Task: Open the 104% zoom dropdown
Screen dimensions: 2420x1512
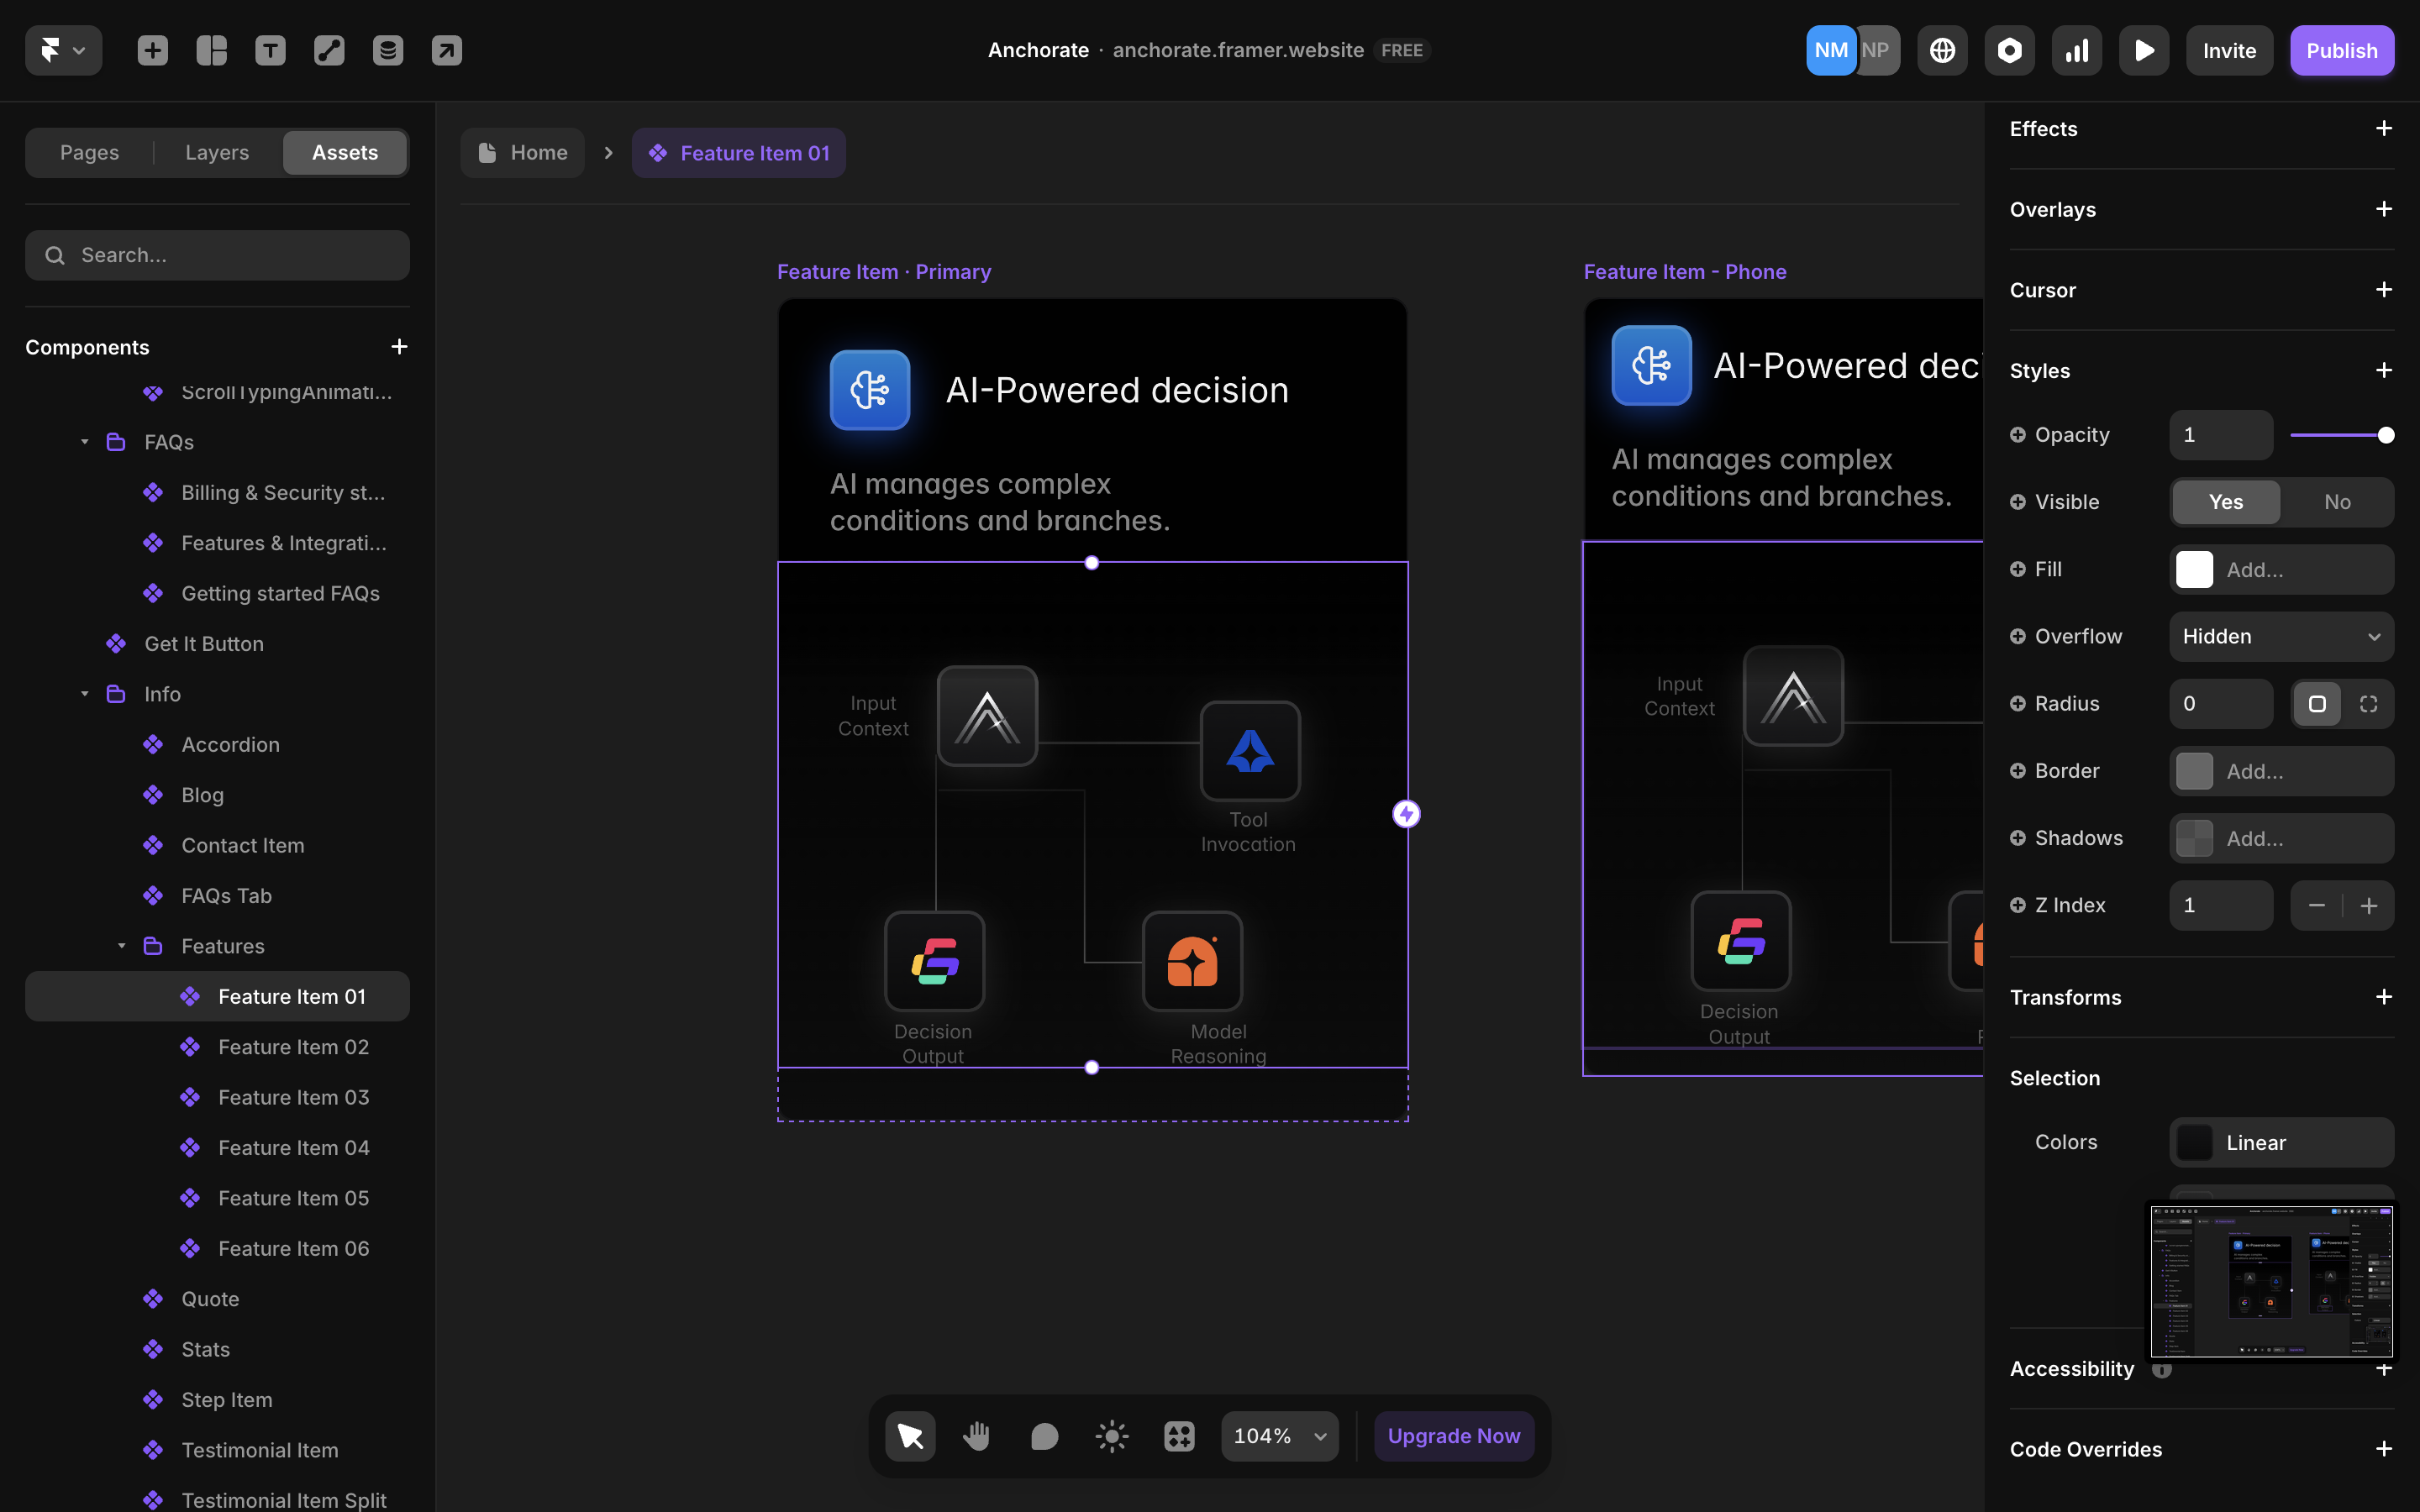Action: [x=1279, y=1436]
